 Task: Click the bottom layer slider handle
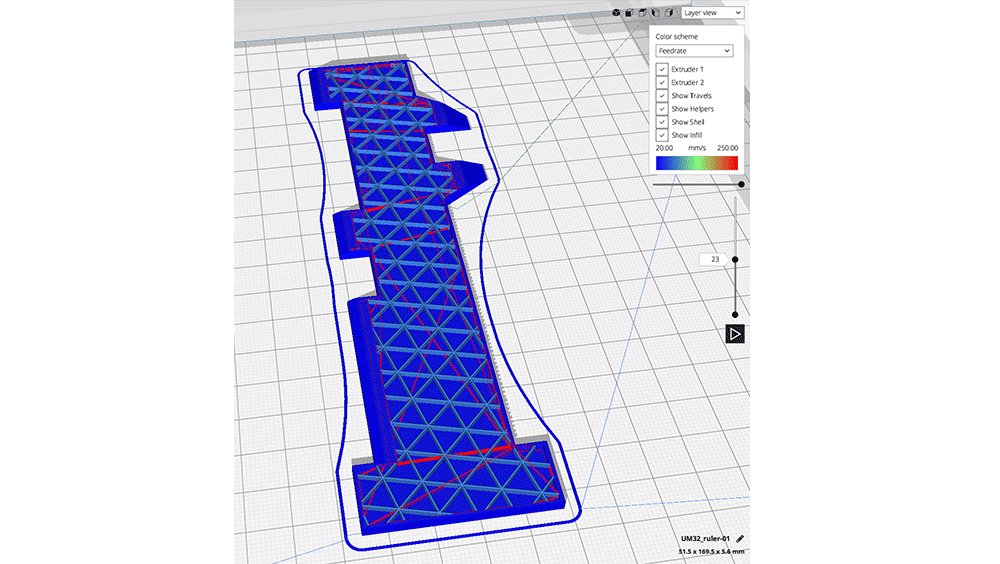pos(735,315)
